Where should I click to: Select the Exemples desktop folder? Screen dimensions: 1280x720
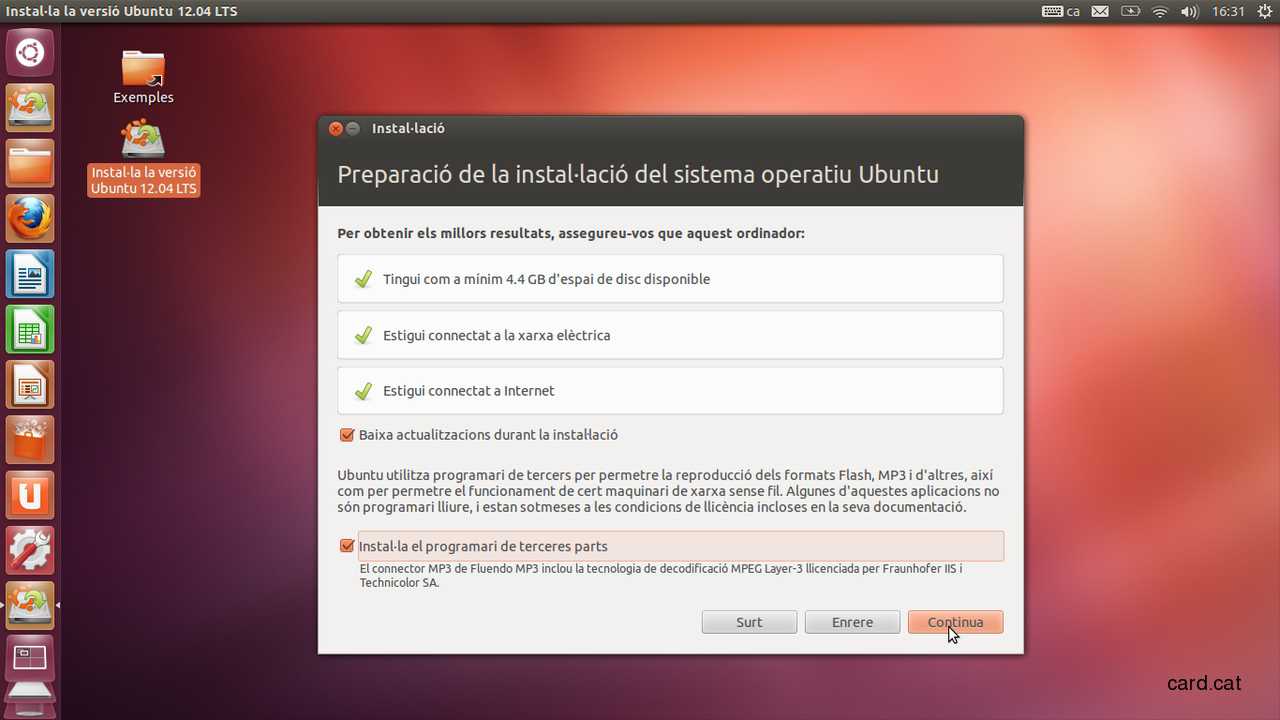point(143,77)
